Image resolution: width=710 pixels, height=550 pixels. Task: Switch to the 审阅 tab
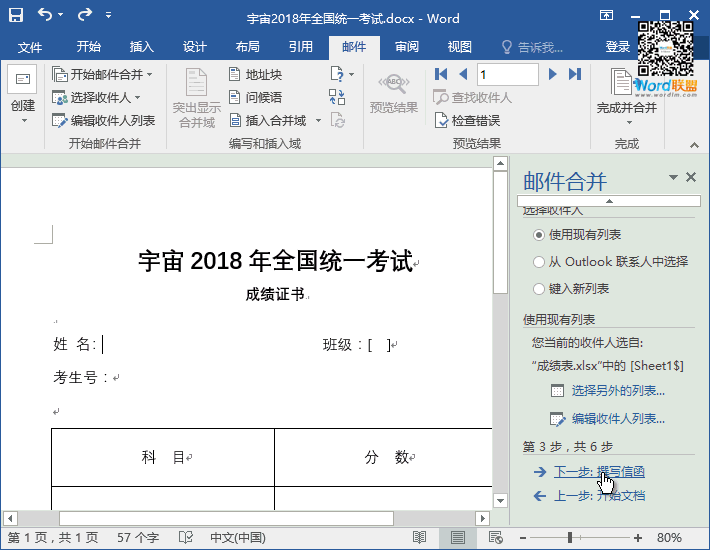click(x=407, y=47)
